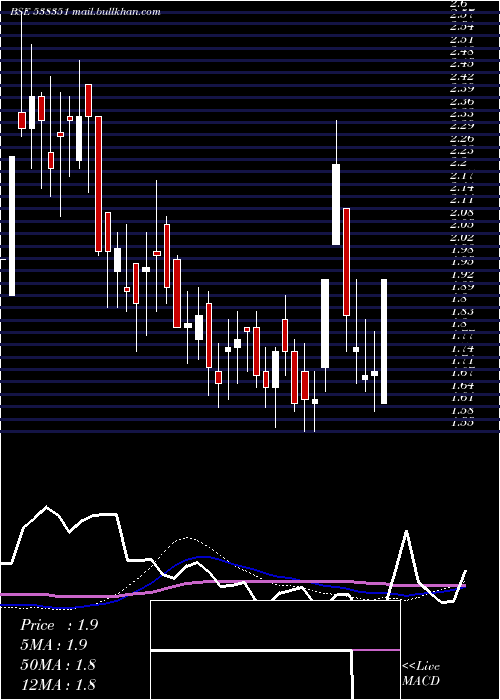Click the 2.51 price axis label
The height and width of the screenshot is (700, 500).
[461, 39]
